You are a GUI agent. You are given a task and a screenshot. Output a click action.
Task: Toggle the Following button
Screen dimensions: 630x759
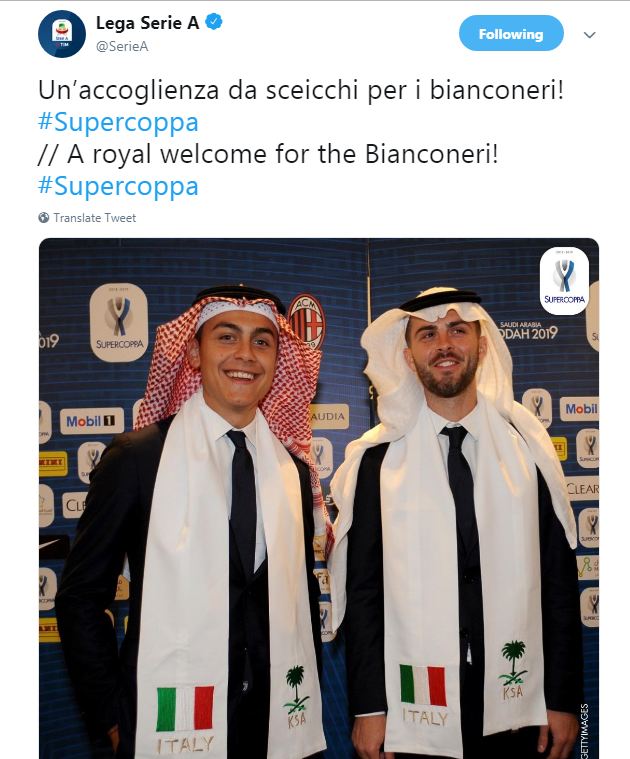(511, 33)
